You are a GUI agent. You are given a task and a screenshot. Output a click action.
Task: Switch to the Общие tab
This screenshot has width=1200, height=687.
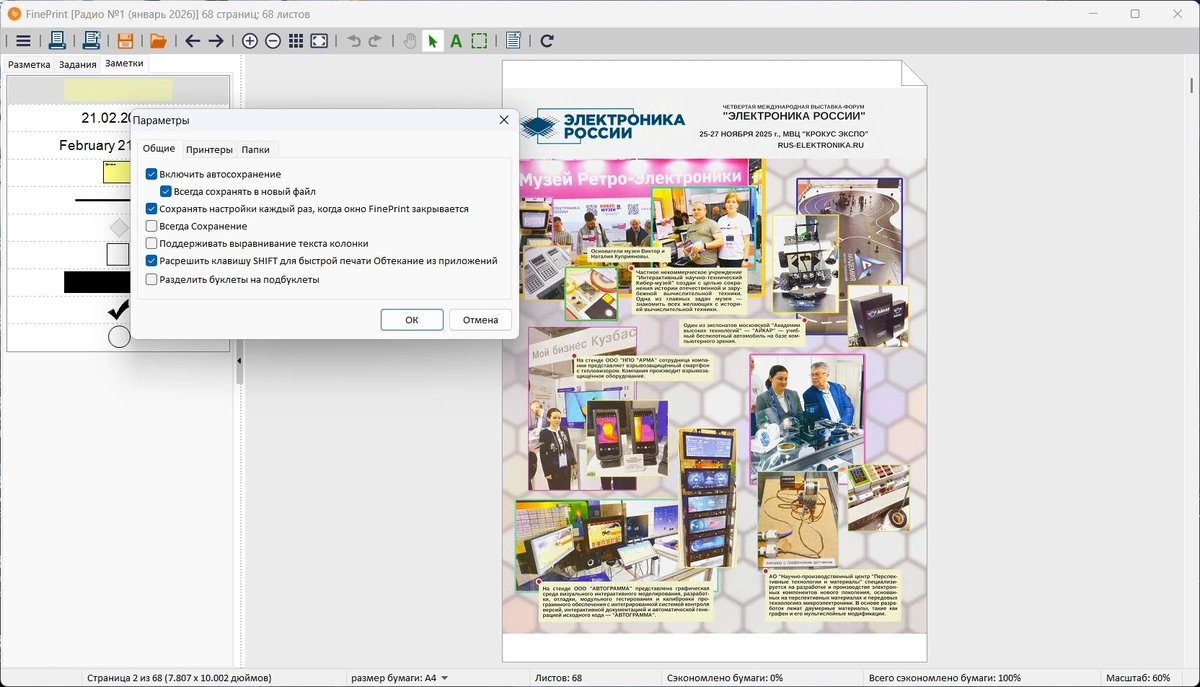tap(159, 149)
